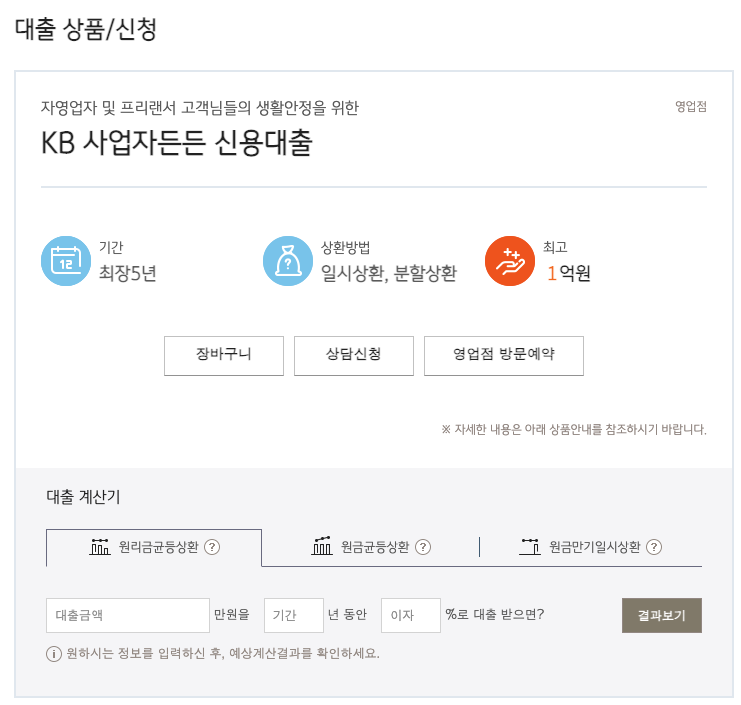Click the 년 동안 label
Viewport: 741px width, 705px height.
(x=347, y=614)
